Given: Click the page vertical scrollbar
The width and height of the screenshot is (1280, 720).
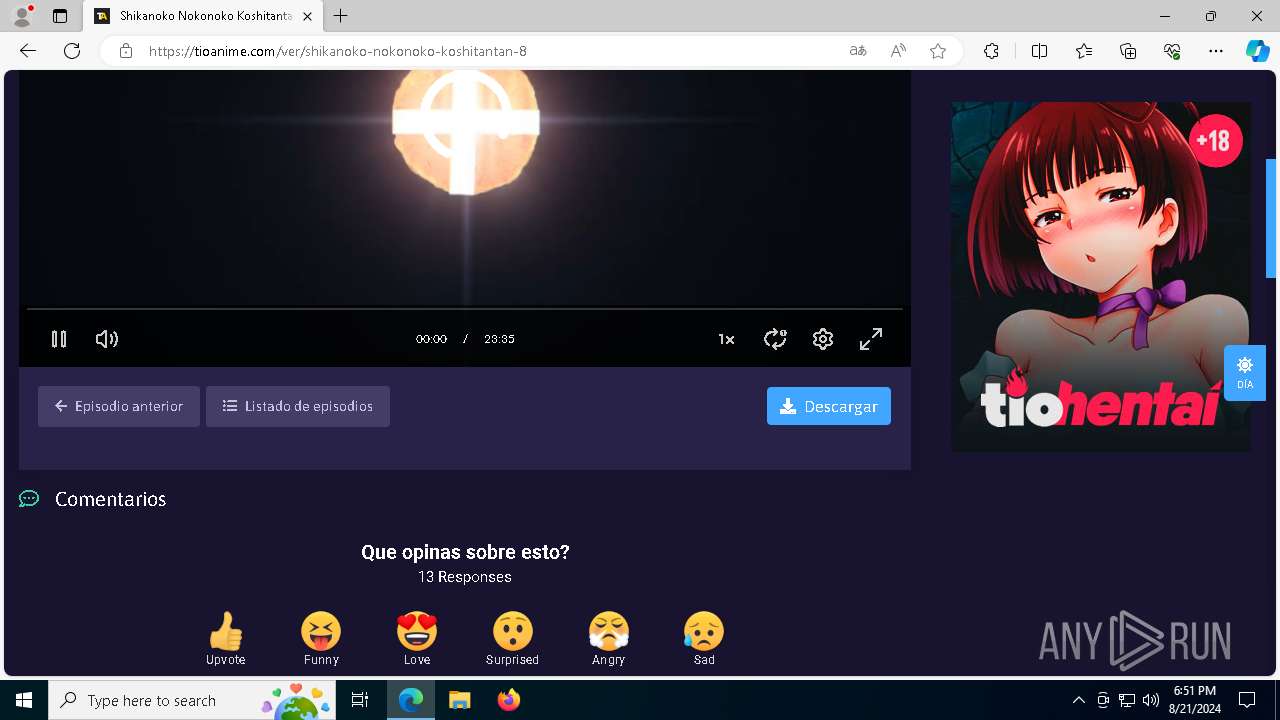Looking at the screenshot, I should (x=1271, y=218).
